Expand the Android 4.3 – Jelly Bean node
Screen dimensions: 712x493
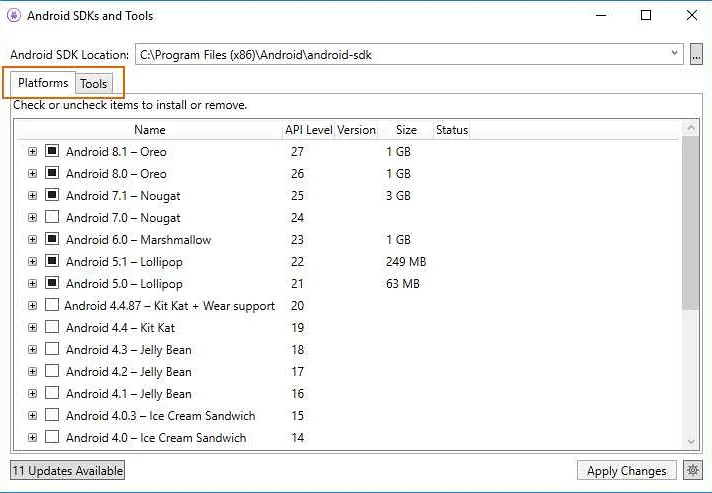tap(32, 350)
